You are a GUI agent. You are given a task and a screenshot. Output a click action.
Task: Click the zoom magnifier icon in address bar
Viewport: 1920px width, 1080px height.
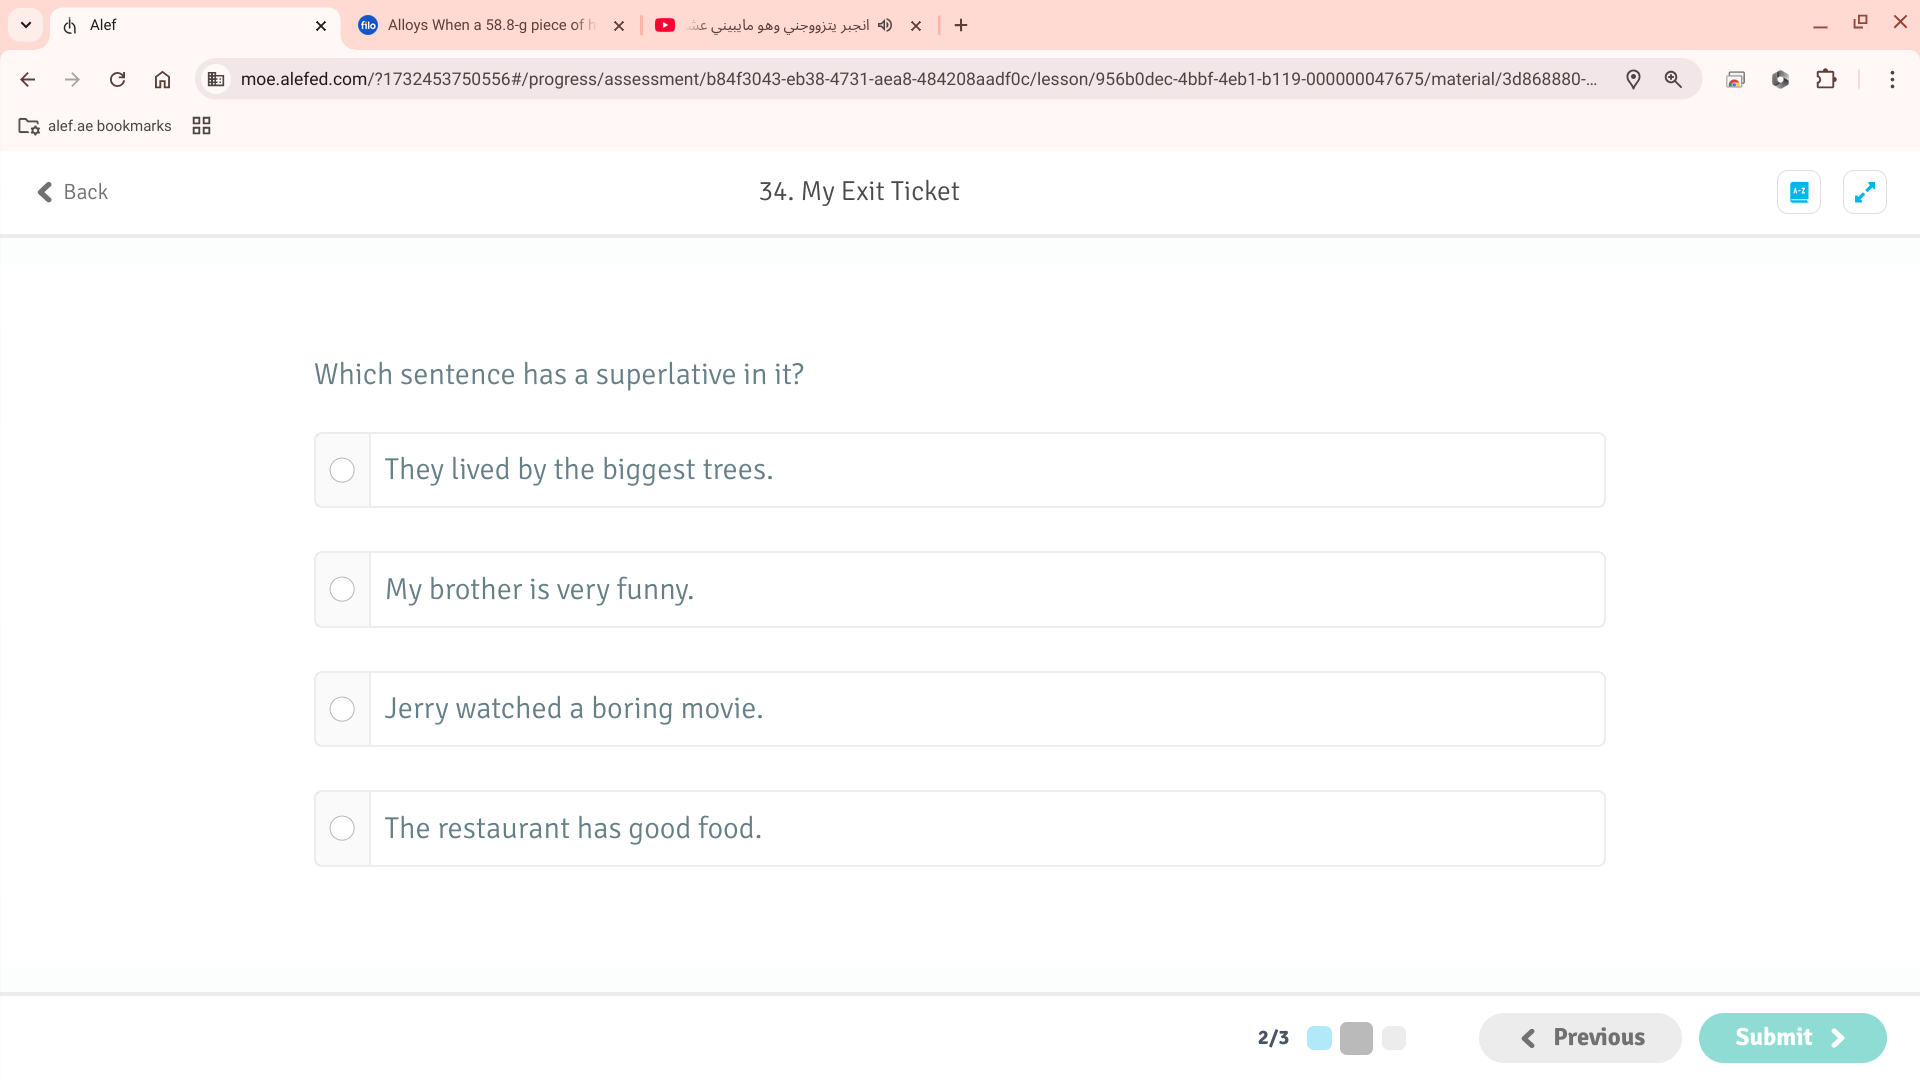pyautogui.click(x=1673, y=79)
